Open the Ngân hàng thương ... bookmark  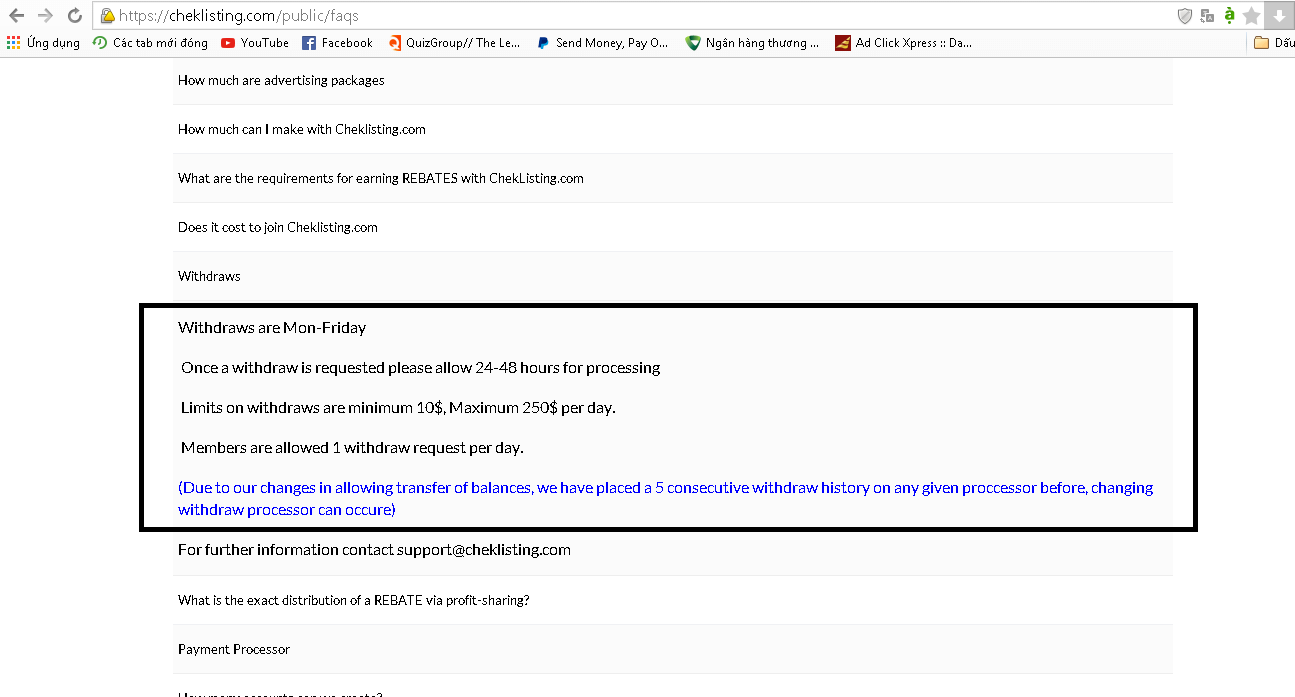click(752, 43)
